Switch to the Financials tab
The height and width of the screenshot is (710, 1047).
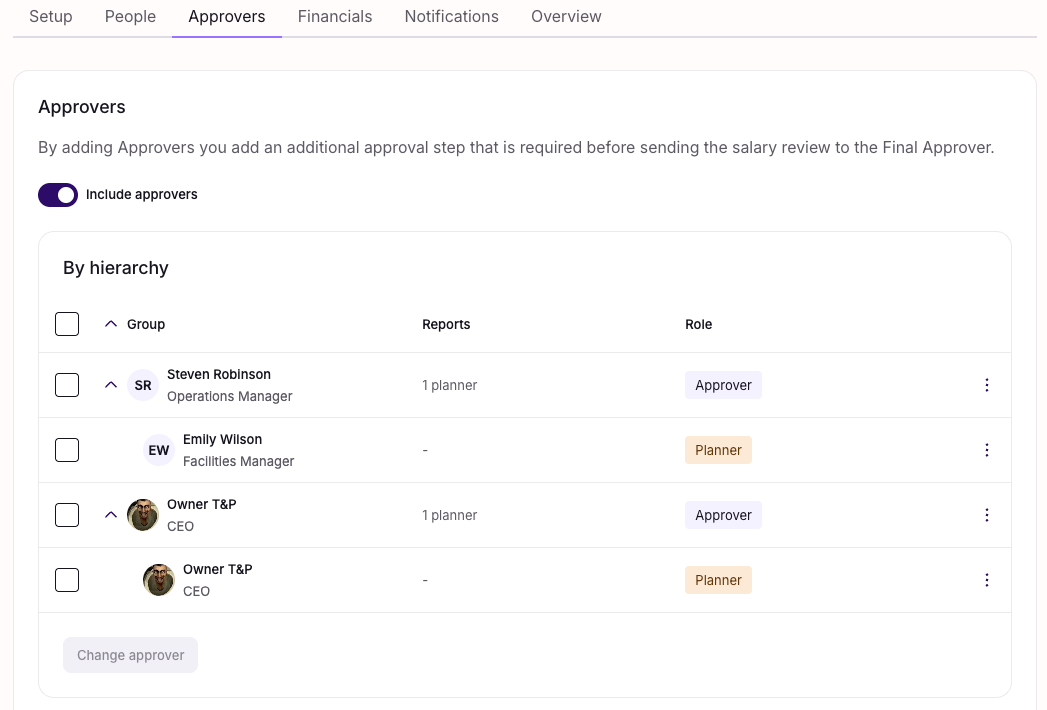click(335, 17)
